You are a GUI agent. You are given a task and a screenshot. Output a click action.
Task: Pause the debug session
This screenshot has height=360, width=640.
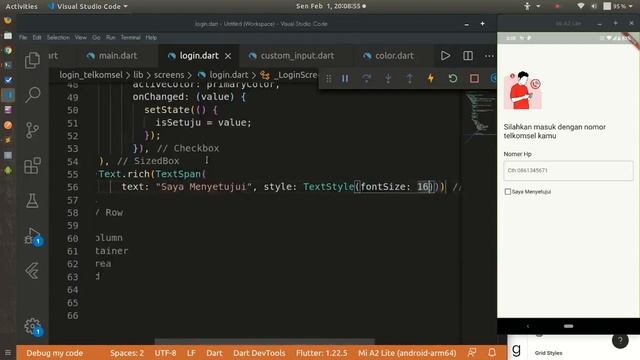click(x=345, y=78)
